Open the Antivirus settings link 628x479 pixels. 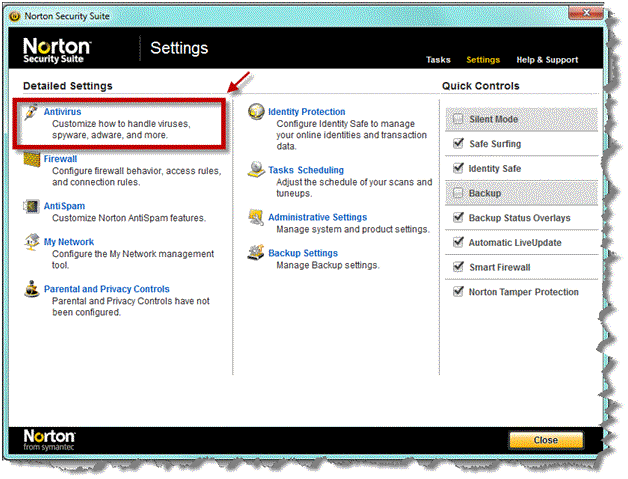[62, 112]
